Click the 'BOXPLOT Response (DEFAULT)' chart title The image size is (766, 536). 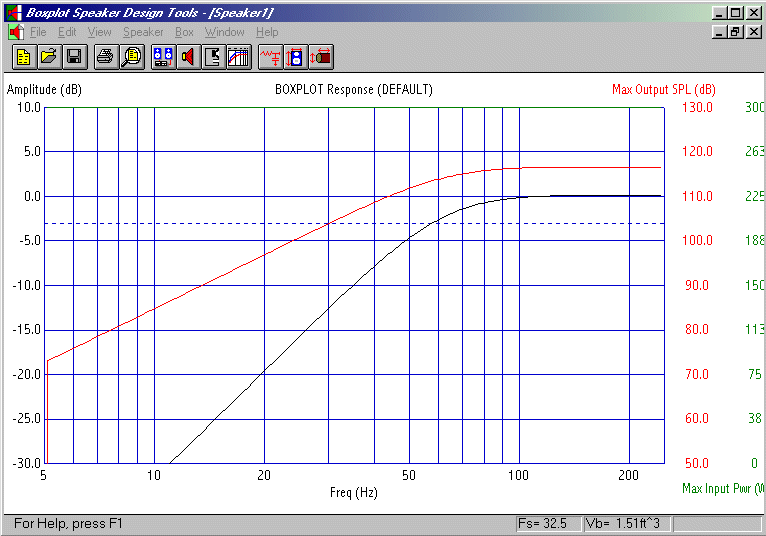tap(354, 89)
